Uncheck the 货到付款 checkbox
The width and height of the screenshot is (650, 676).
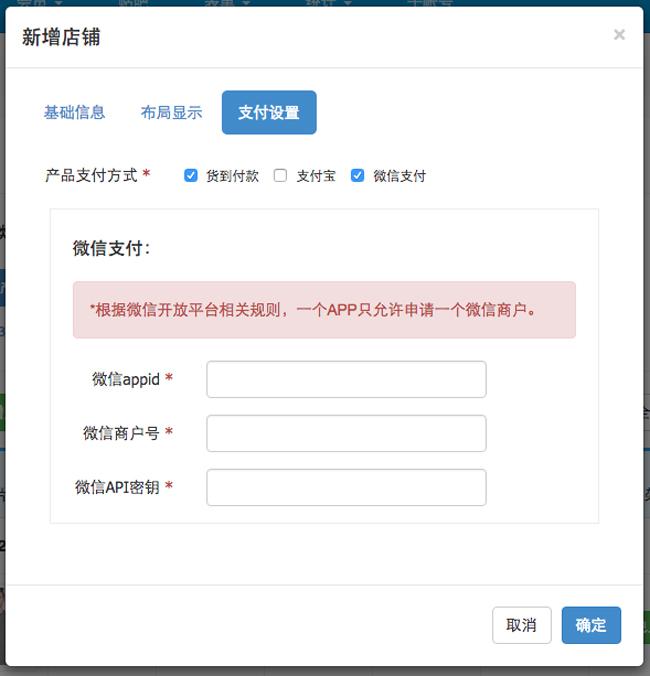(191, 176)
